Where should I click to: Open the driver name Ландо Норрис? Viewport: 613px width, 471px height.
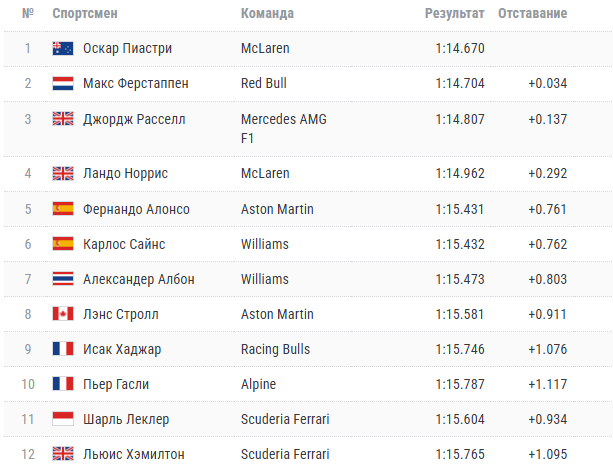coord(125,173)
